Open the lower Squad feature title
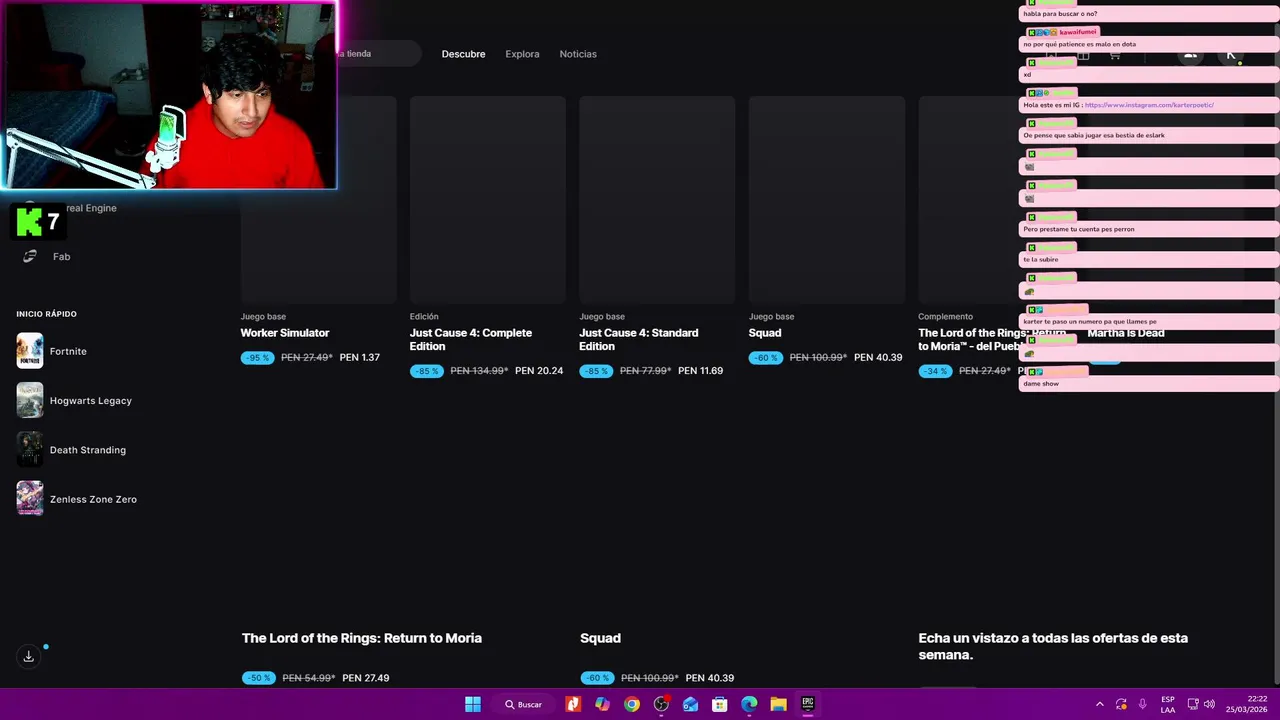The image size is (1280, 720). click(x=600, y=638)
